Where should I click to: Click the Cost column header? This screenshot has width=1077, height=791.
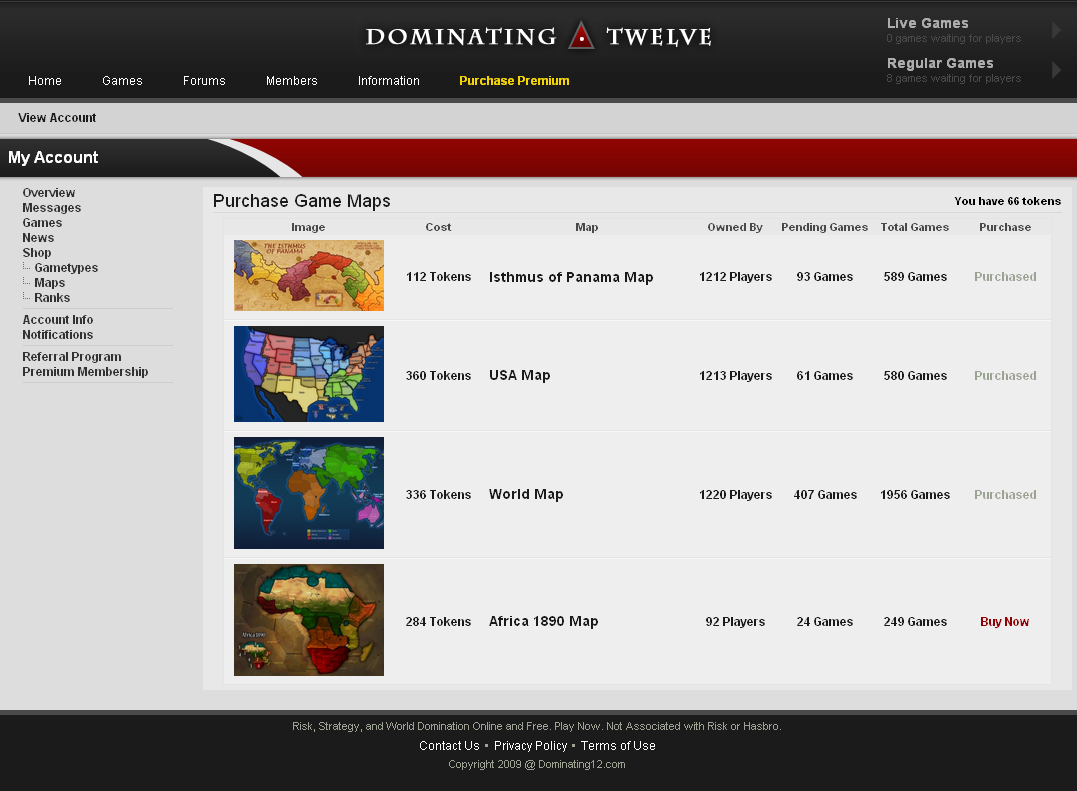point(438,227)
